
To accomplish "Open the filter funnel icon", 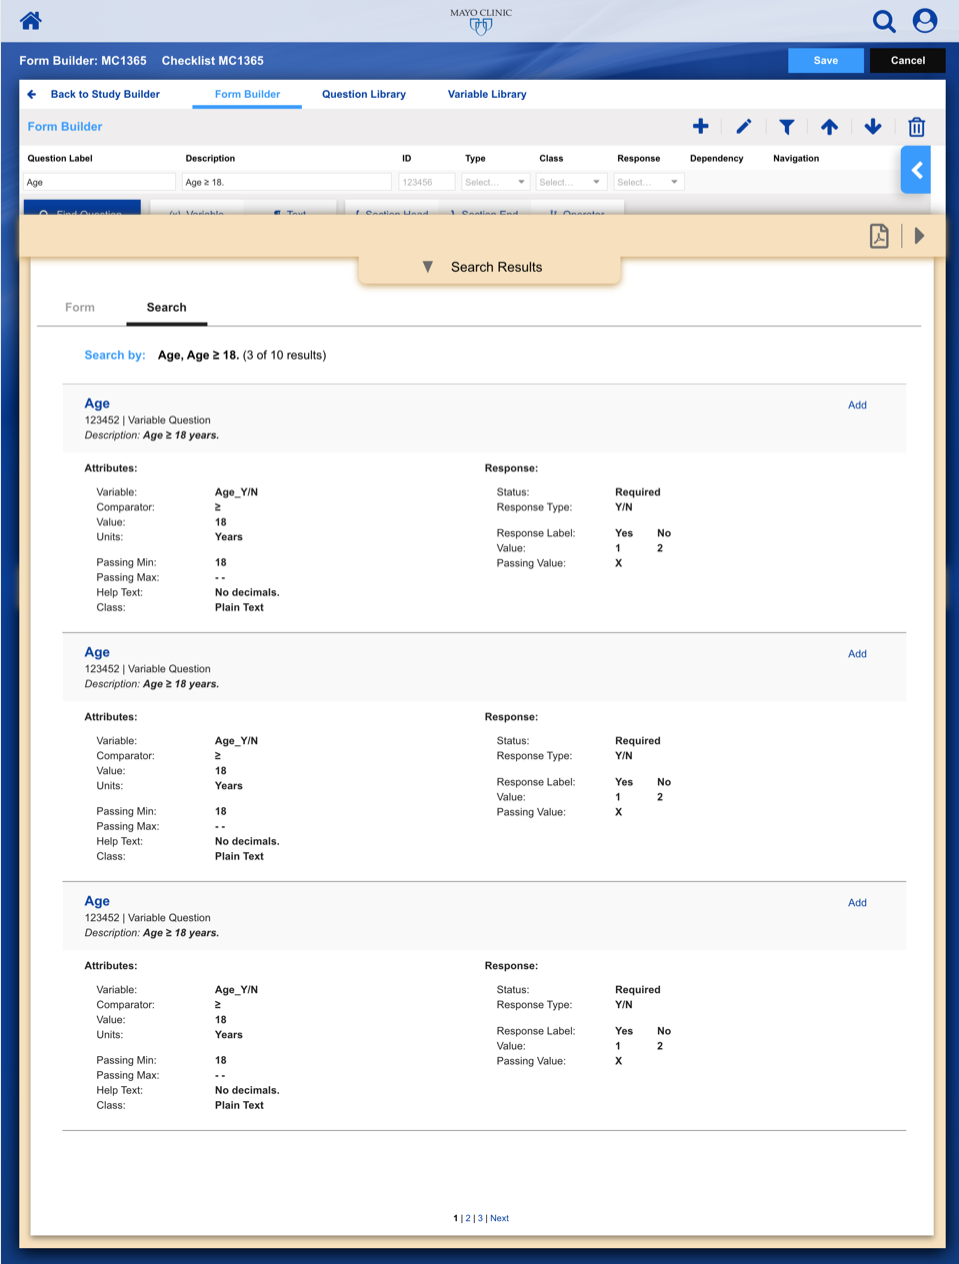I will pos(787,127).
